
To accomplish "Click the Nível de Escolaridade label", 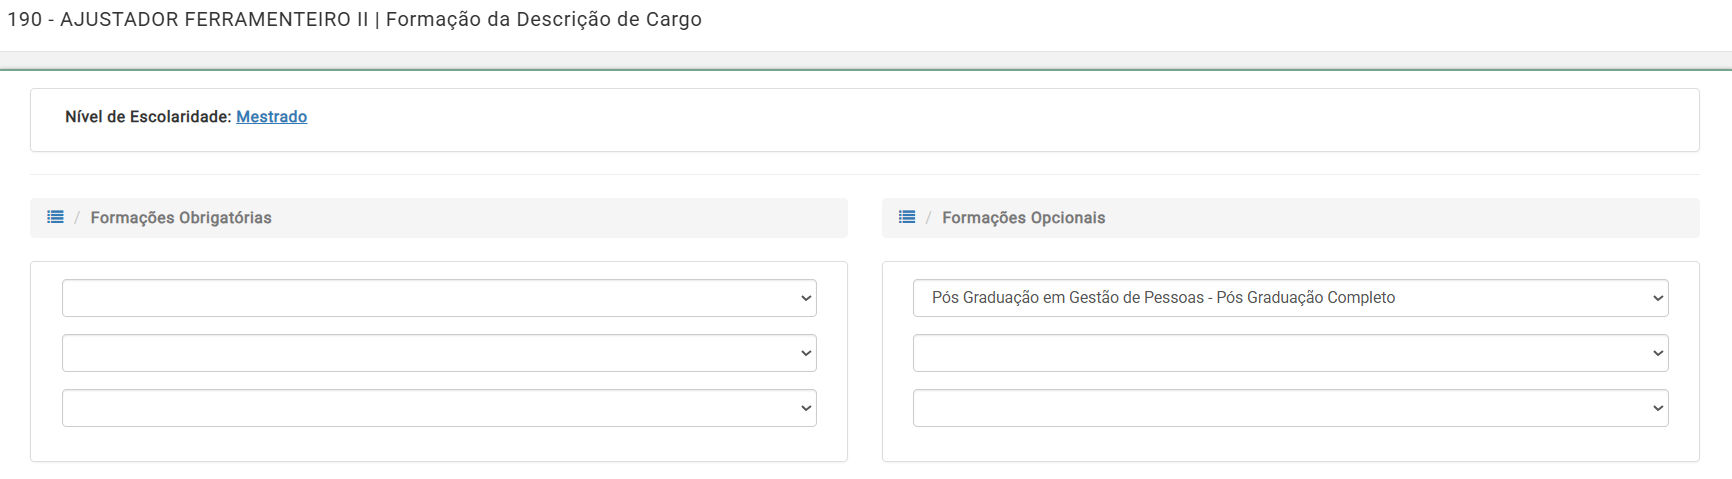I will coord(148,117).
